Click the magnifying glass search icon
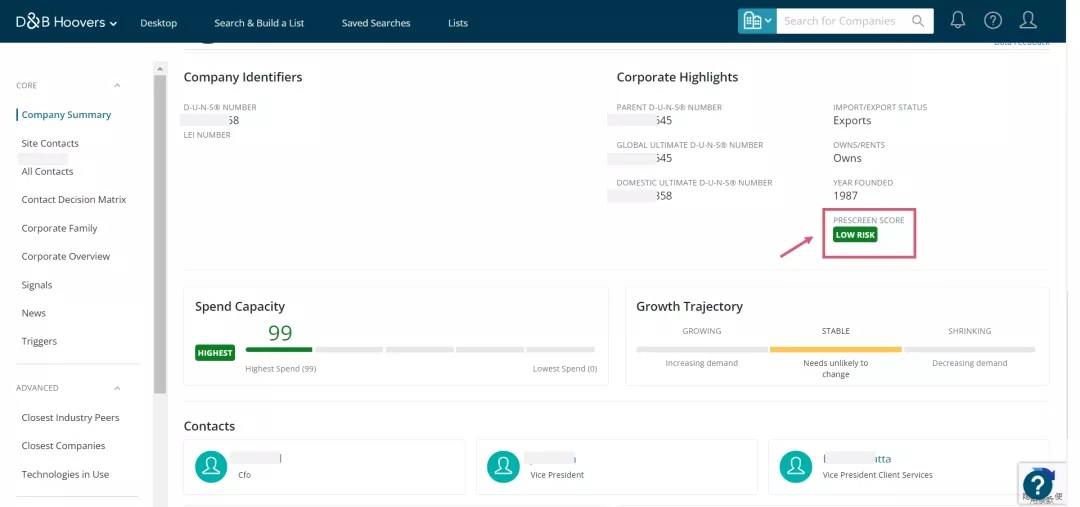 pyautogui.click(x=918, y=21)
